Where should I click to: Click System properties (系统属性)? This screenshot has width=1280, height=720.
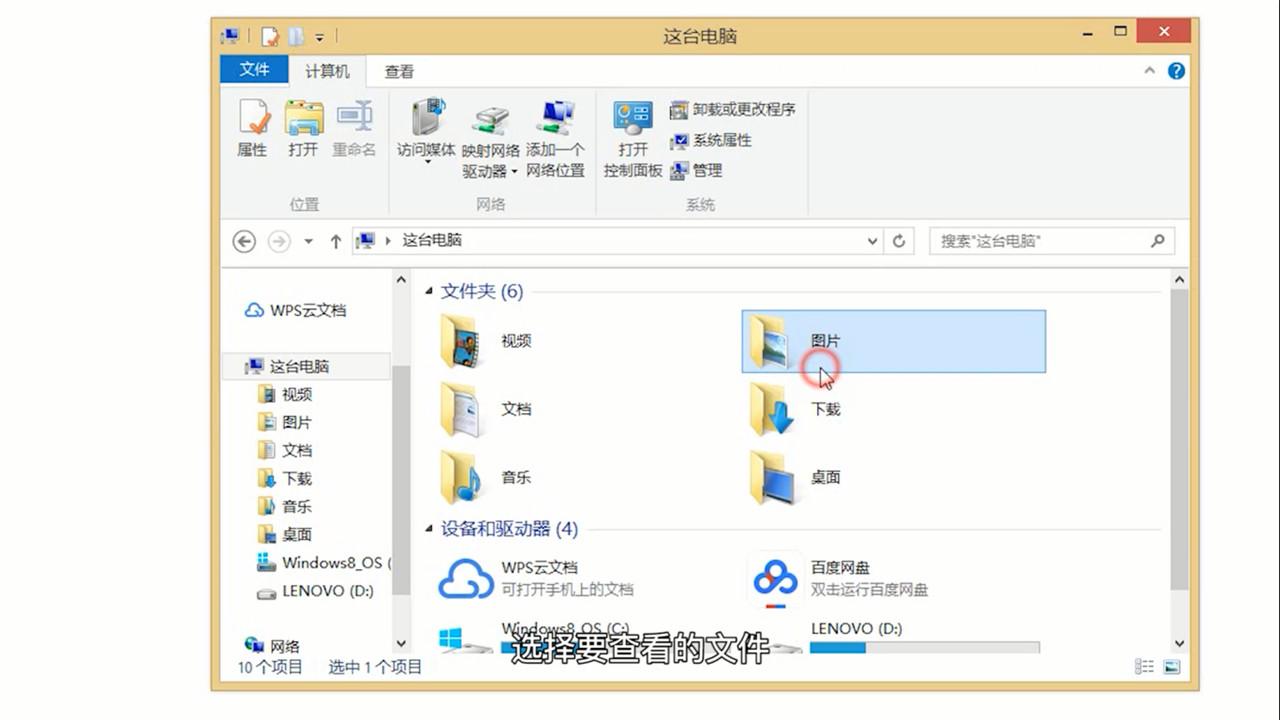(x=711, y=140)
